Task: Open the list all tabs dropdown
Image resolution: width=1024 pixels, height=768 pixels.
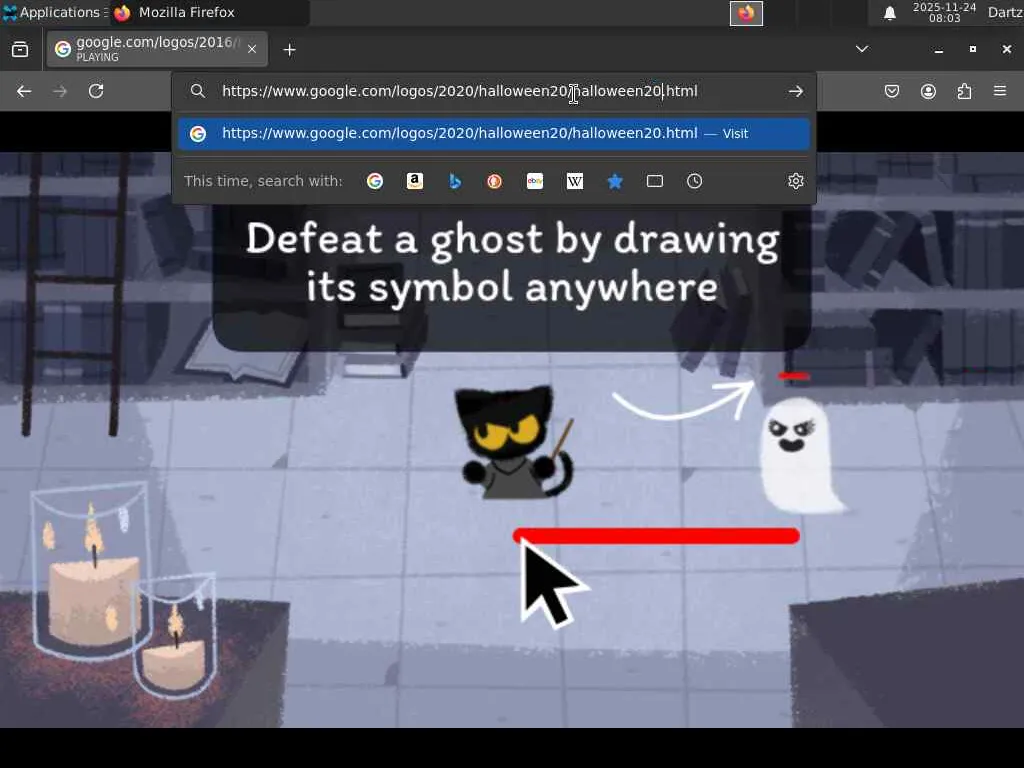Action: point(862,49)
